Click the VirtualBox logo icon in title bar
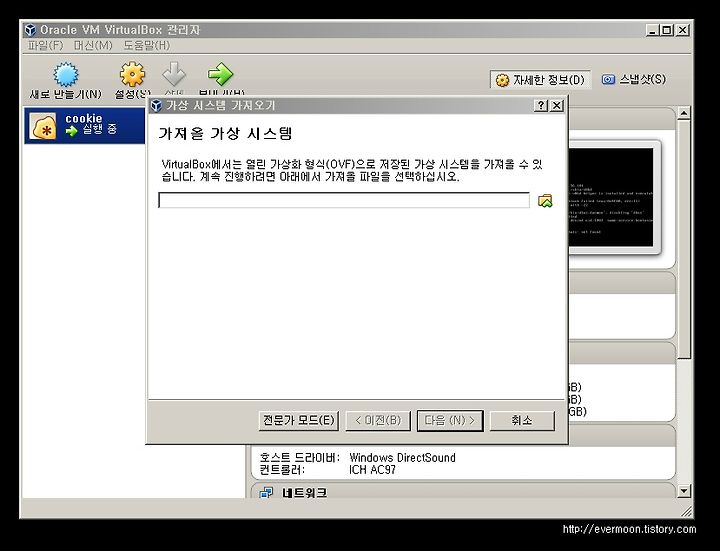The width and height of the screenshot is (720, 551). point(30,30)
